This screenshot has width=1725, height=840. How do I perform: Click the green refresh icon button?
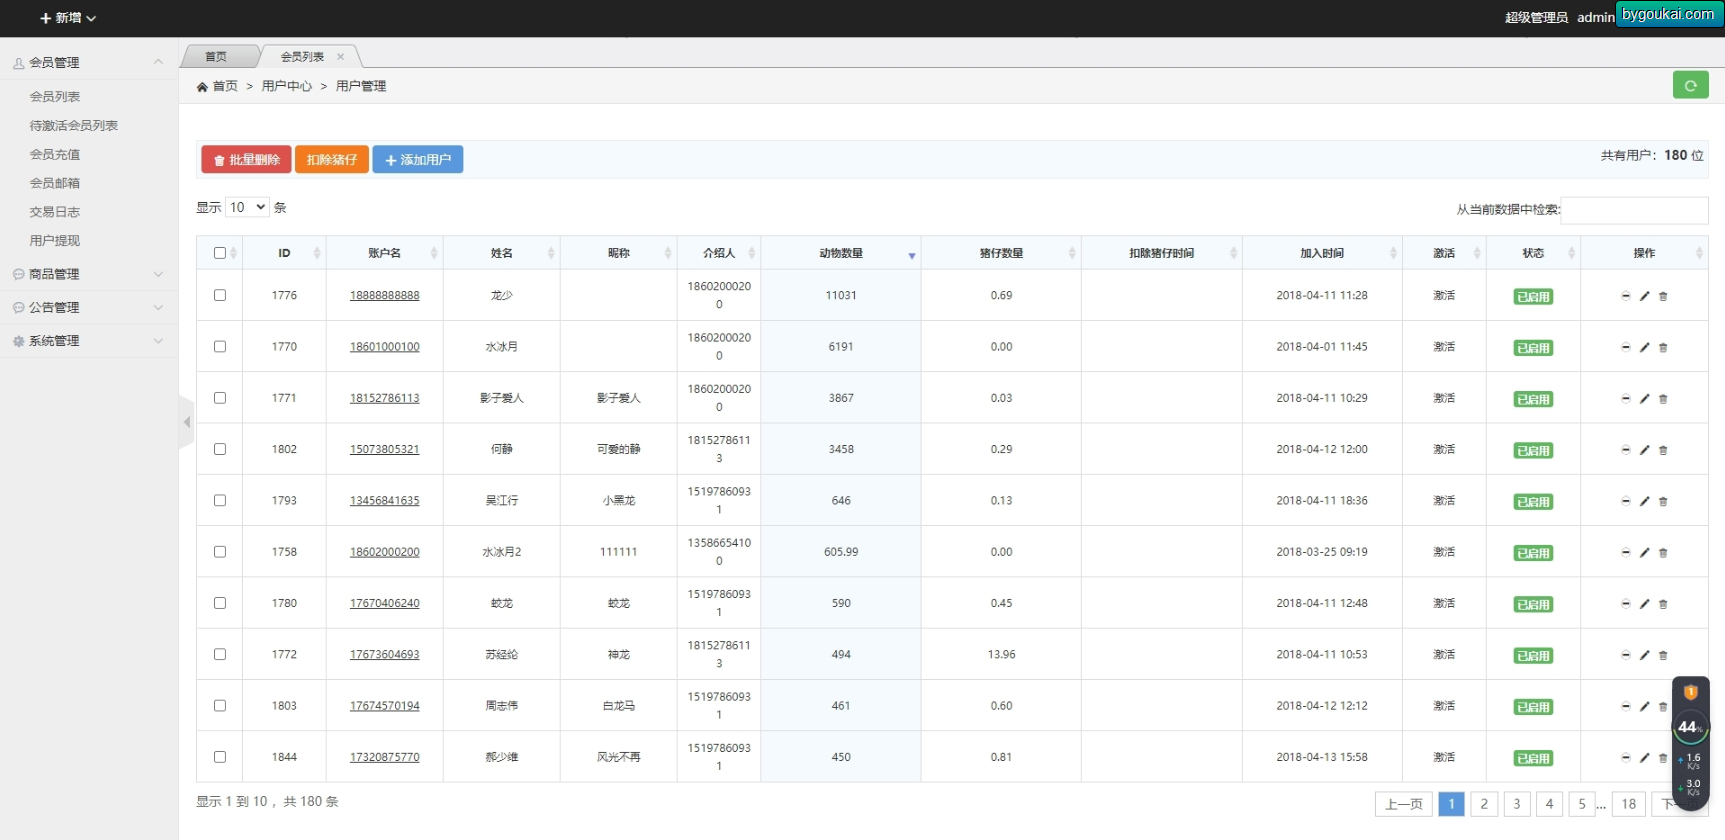[1690, 85]
